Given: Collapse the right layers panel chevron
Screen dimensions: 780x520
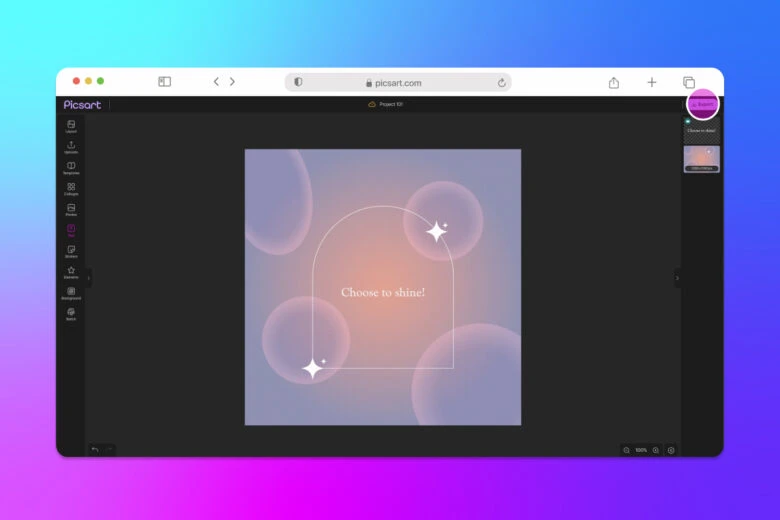Looking at the screenshot, I should pos(677,277).
